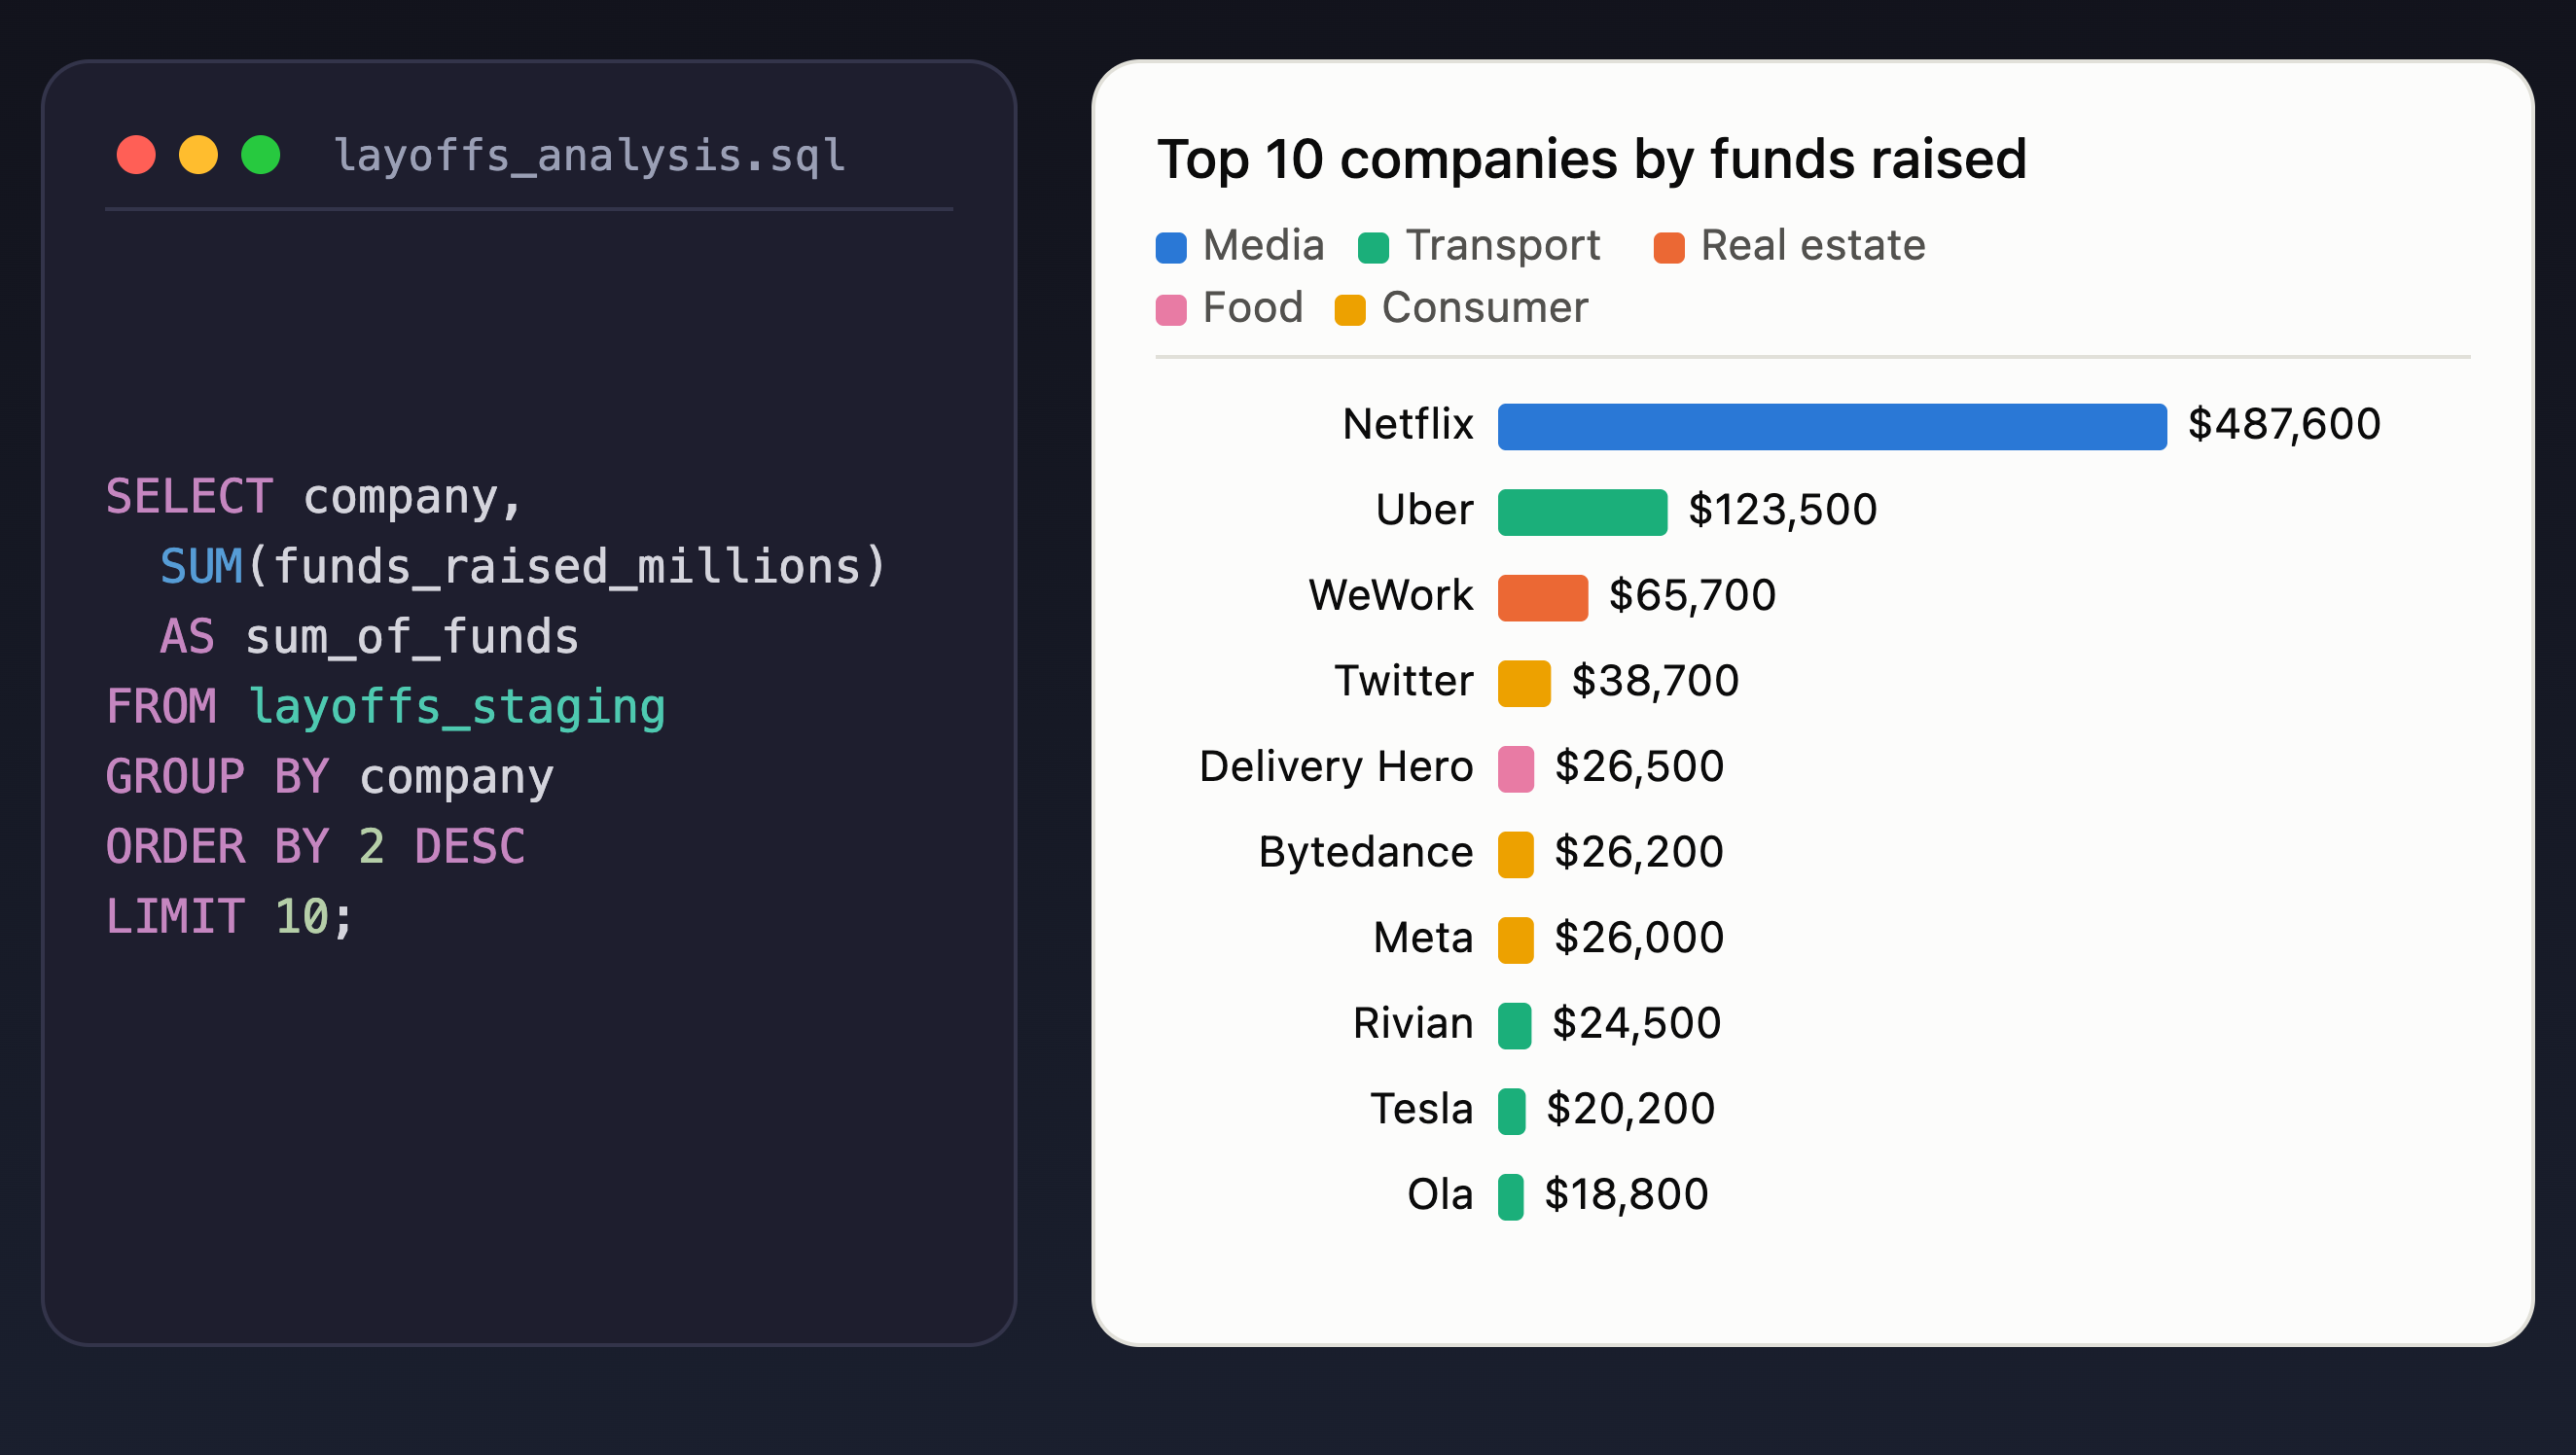Click the red close dot in code window

(136, 155)
